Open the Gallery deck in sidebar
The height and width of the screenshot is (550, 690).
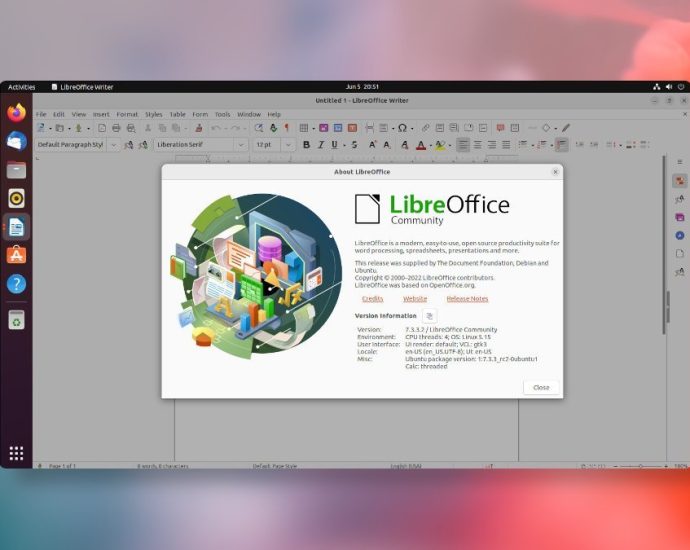[680, 217]
